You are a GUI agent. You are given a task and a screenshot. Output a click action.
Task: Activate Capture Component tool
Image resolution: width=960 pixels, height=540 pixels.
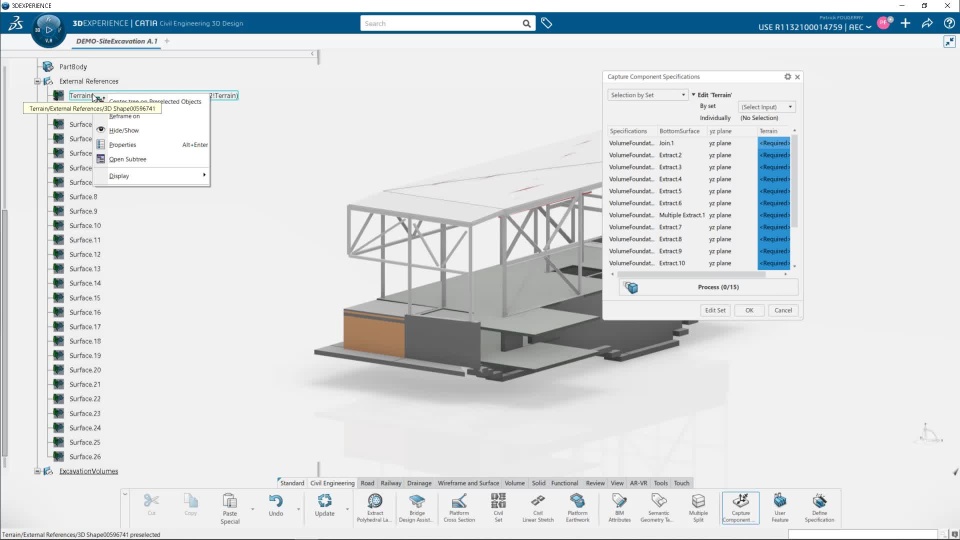(740, 508)
